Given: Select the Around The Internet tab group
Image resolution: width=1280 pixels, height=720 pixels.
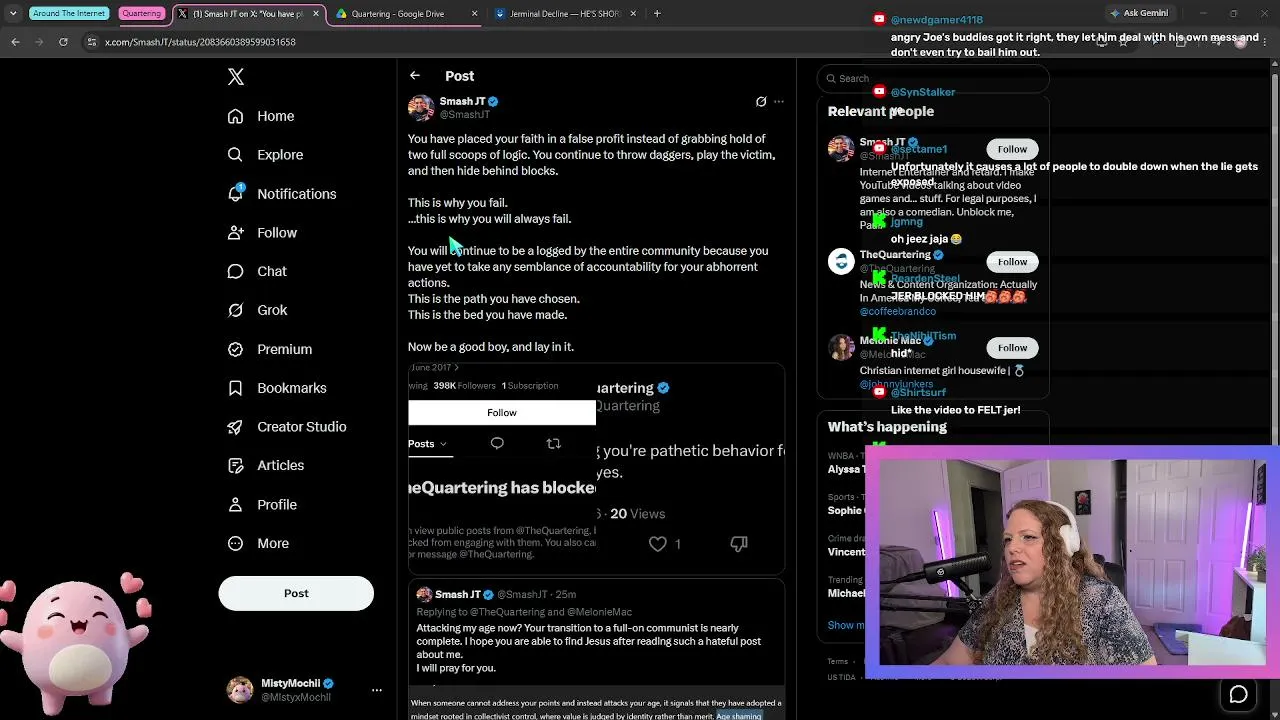Looking at the screenshot, I should coord(69,14).
